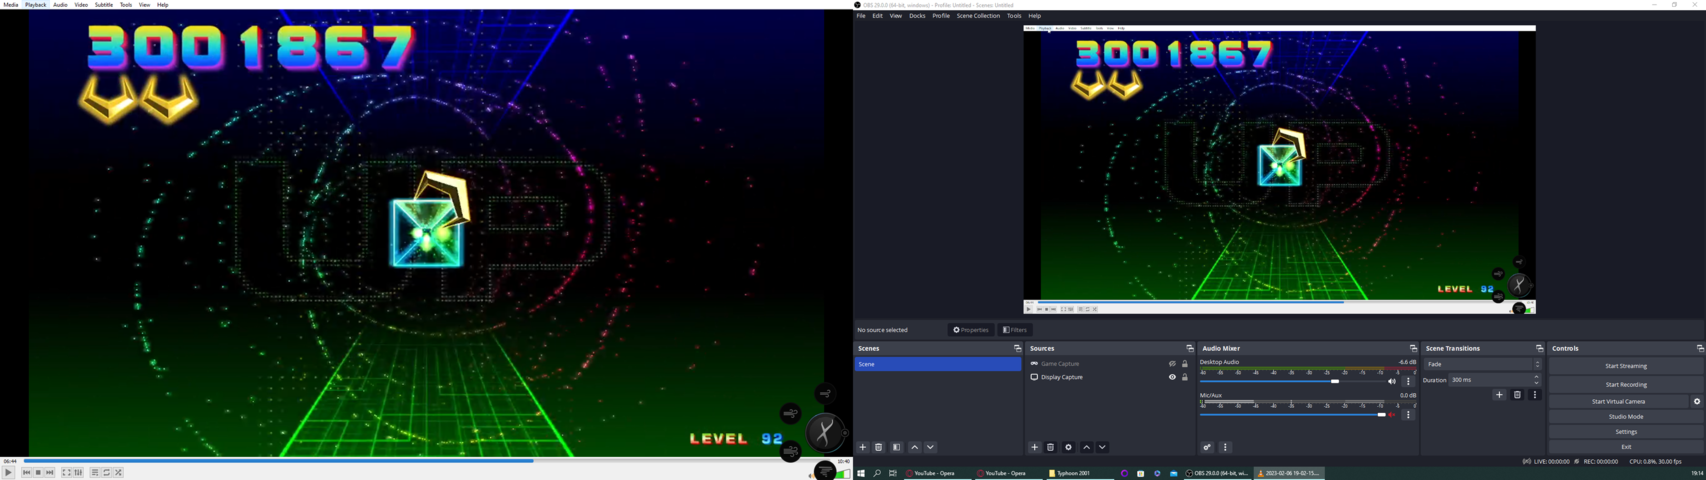Toggle VLC random shuffle
This screenshot has width=1706, height=480.
point(118,473)
